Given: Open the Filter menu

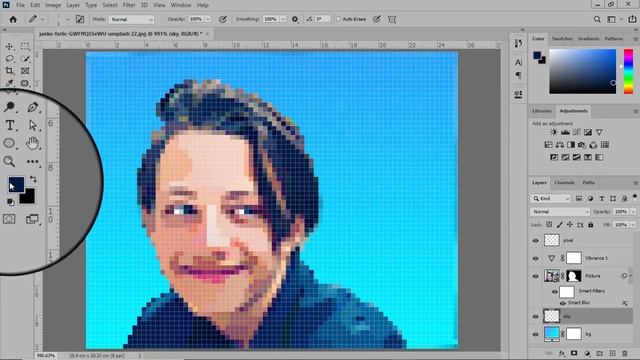Looking at the screenshot, I should click(x=129, y=5).
